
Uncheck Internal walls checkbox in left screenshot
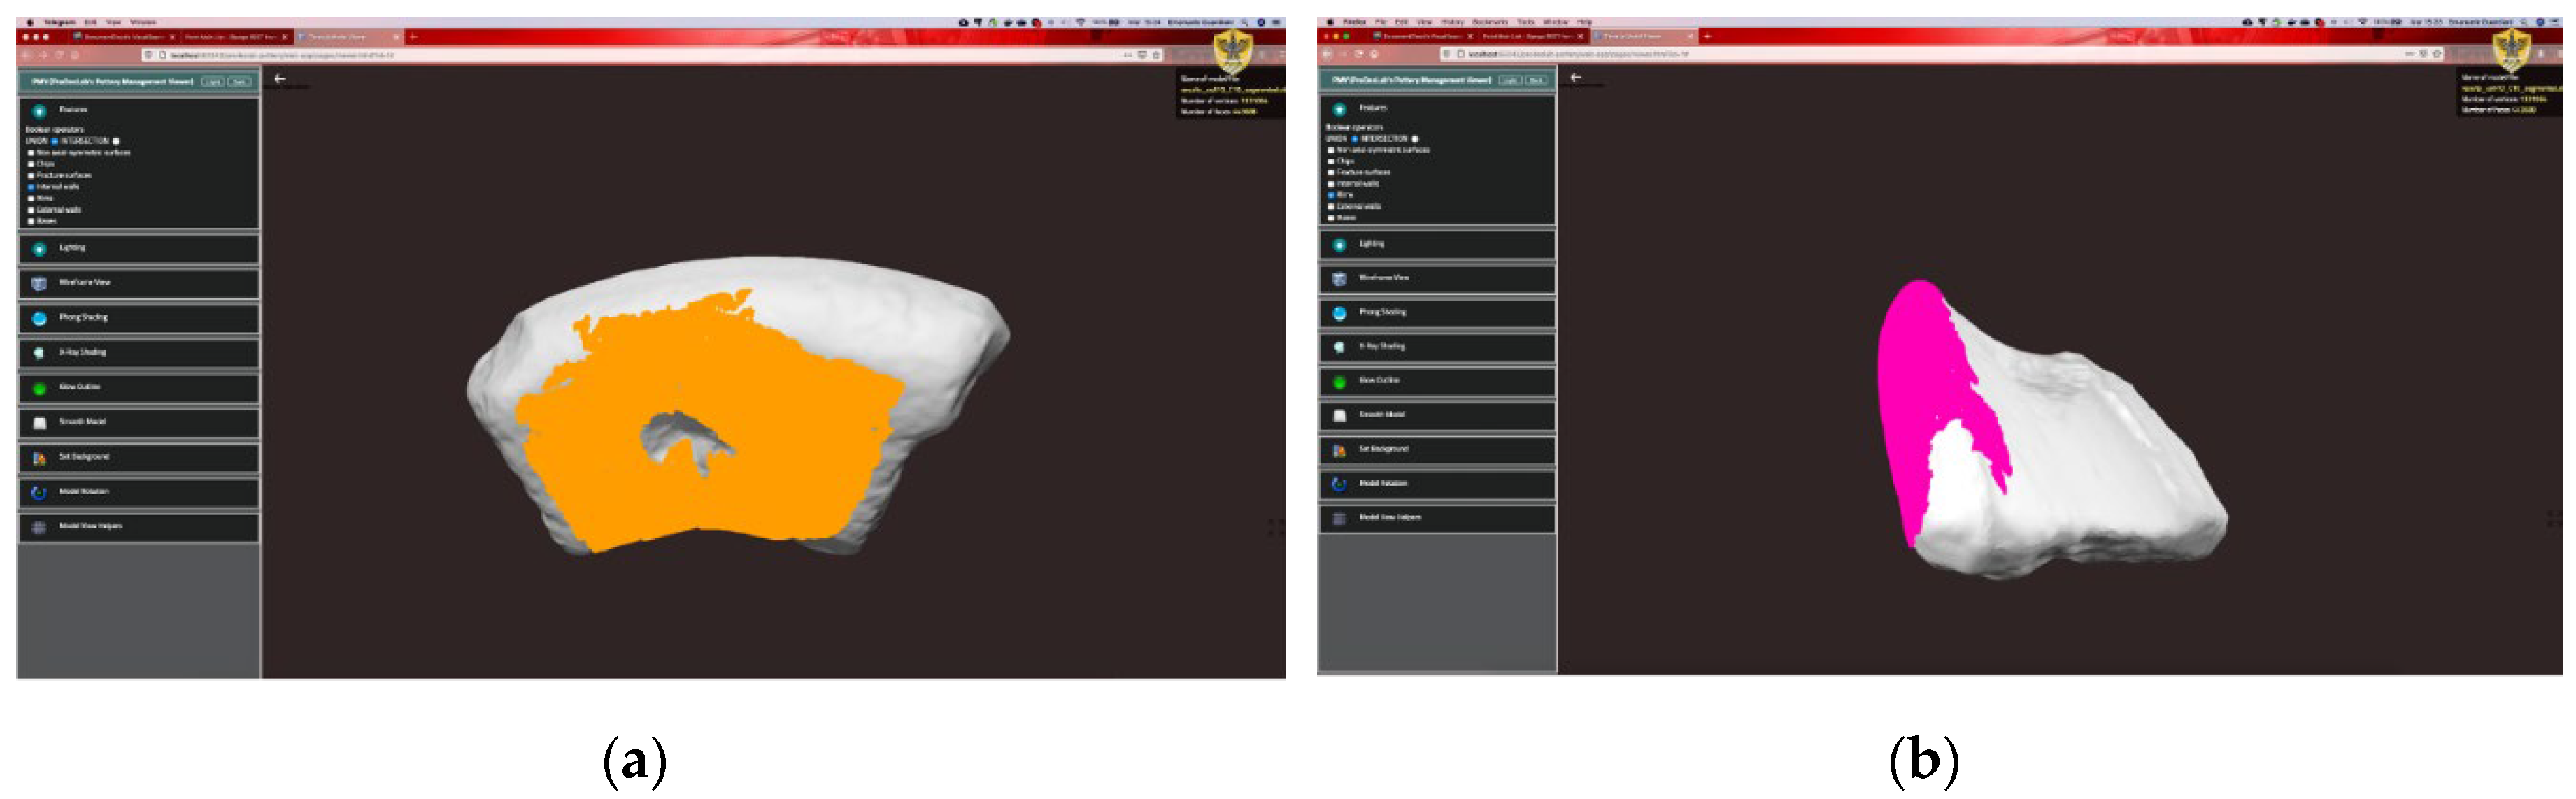(31, 187)
